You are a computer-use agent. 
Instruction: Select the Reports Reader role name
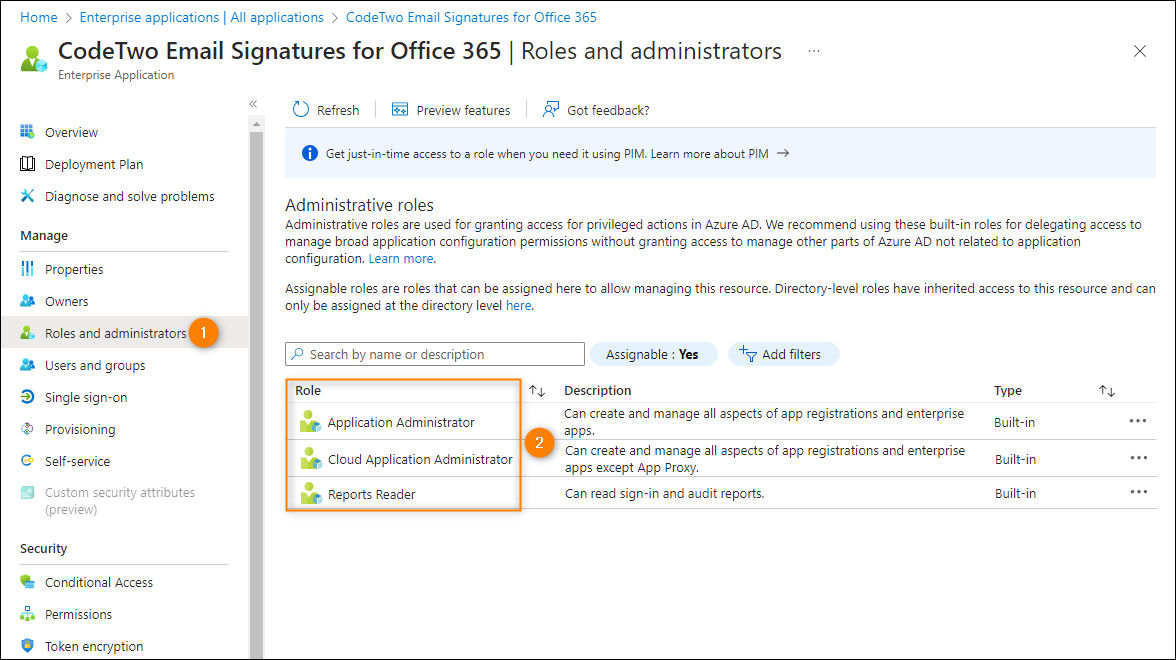(371, 494)
